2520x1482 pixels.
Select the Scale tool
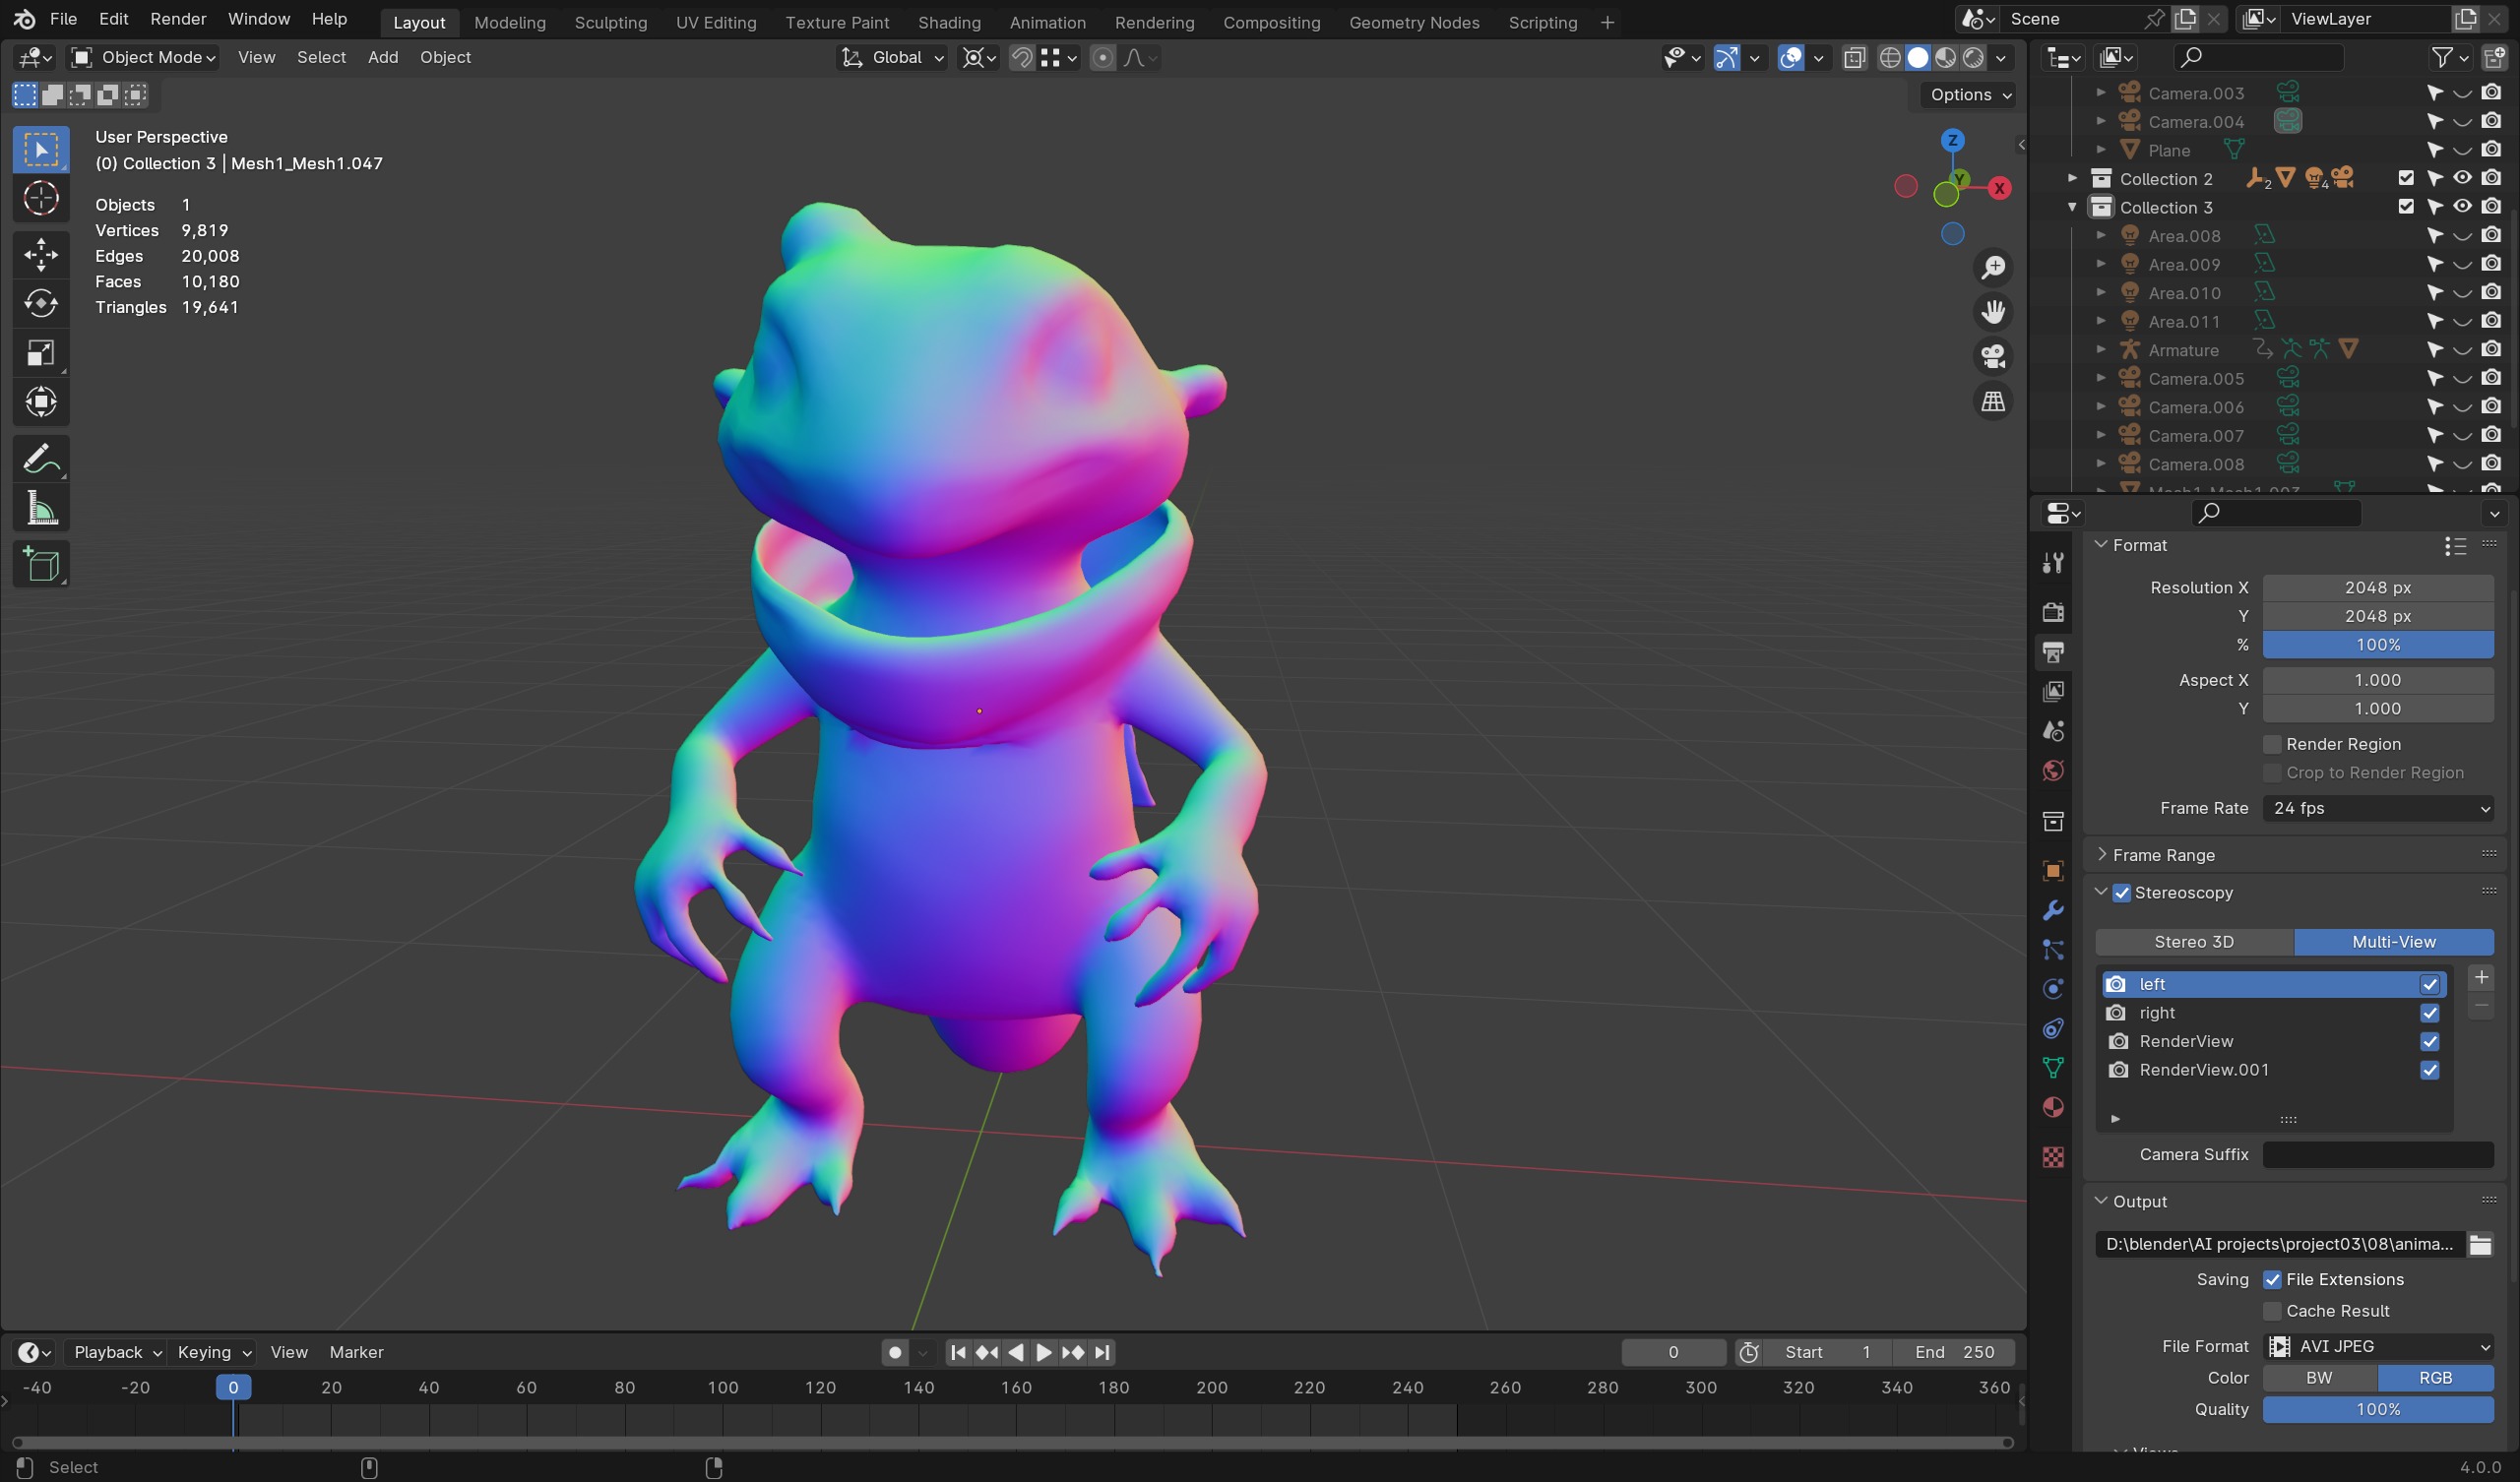(x=41, y=352)
